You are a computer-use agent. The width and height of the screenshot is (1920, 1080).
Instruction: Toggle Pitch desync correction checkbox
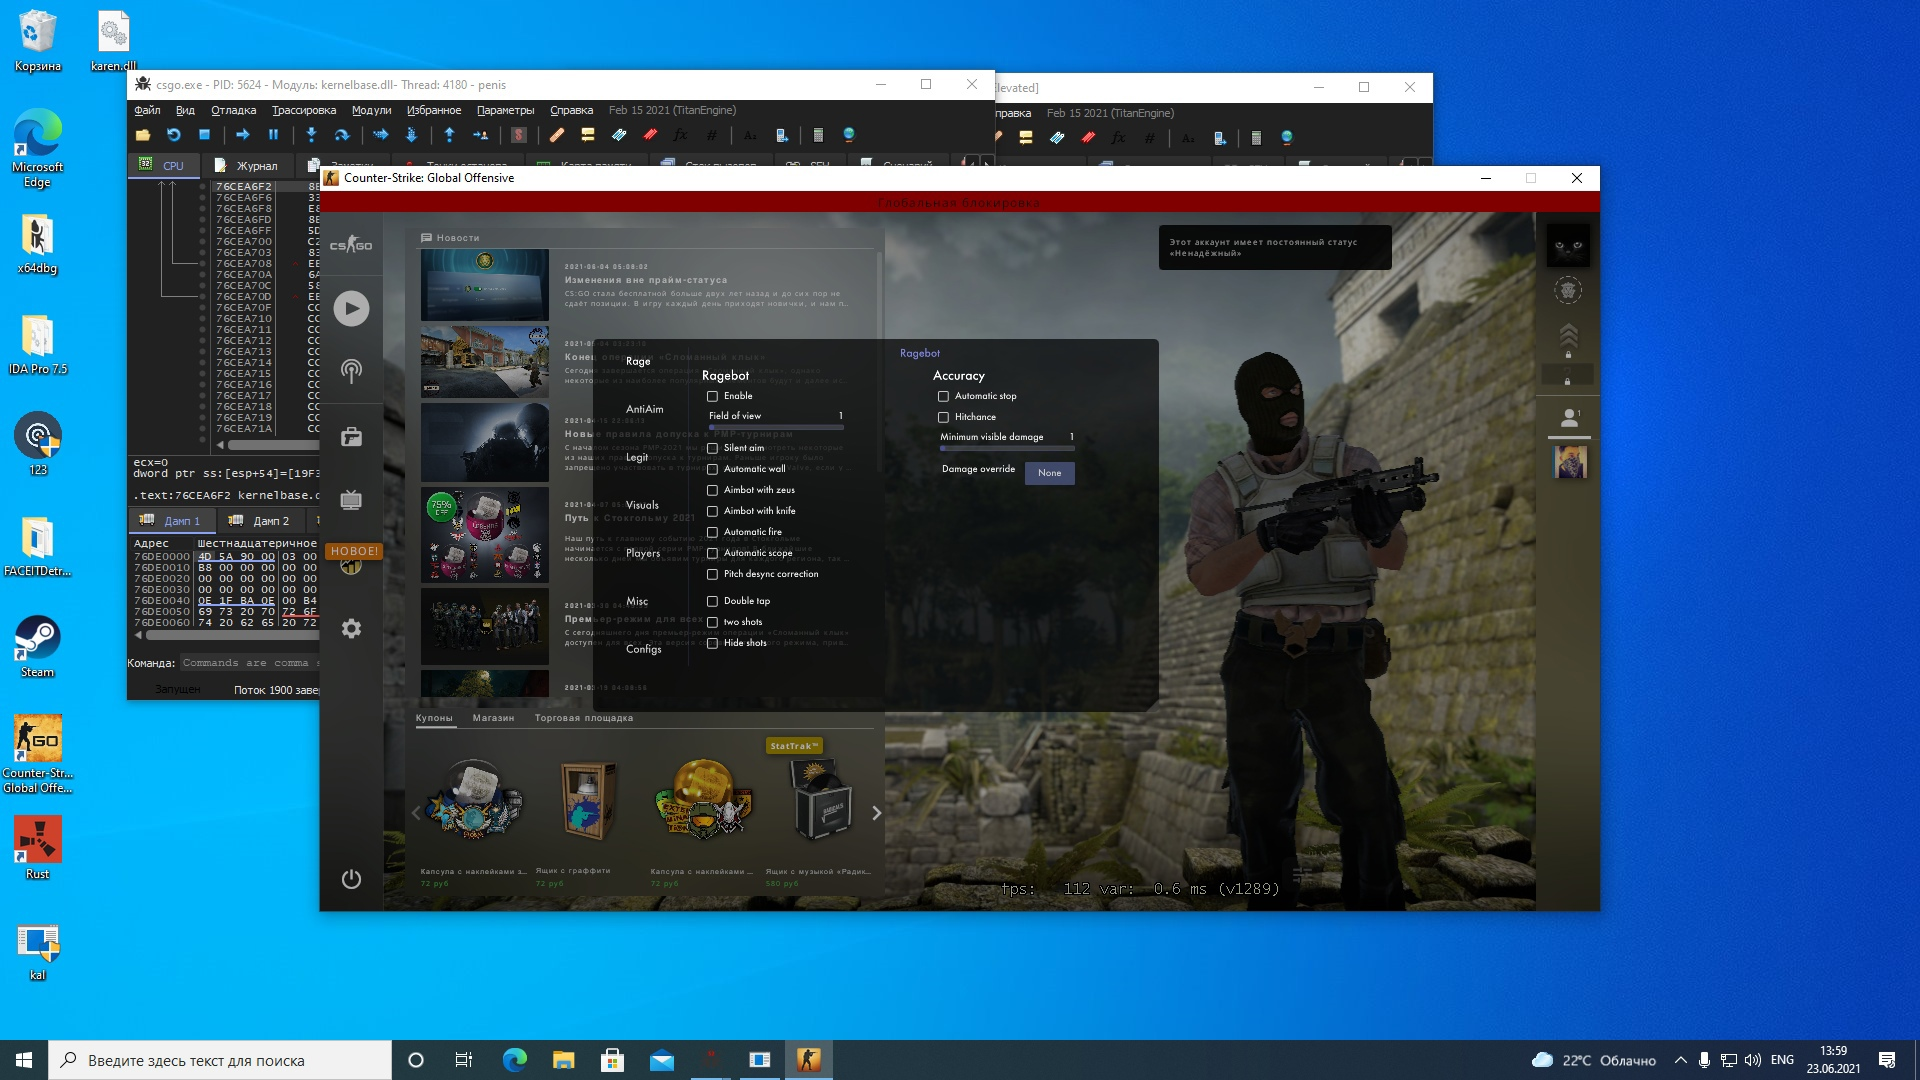712,574
